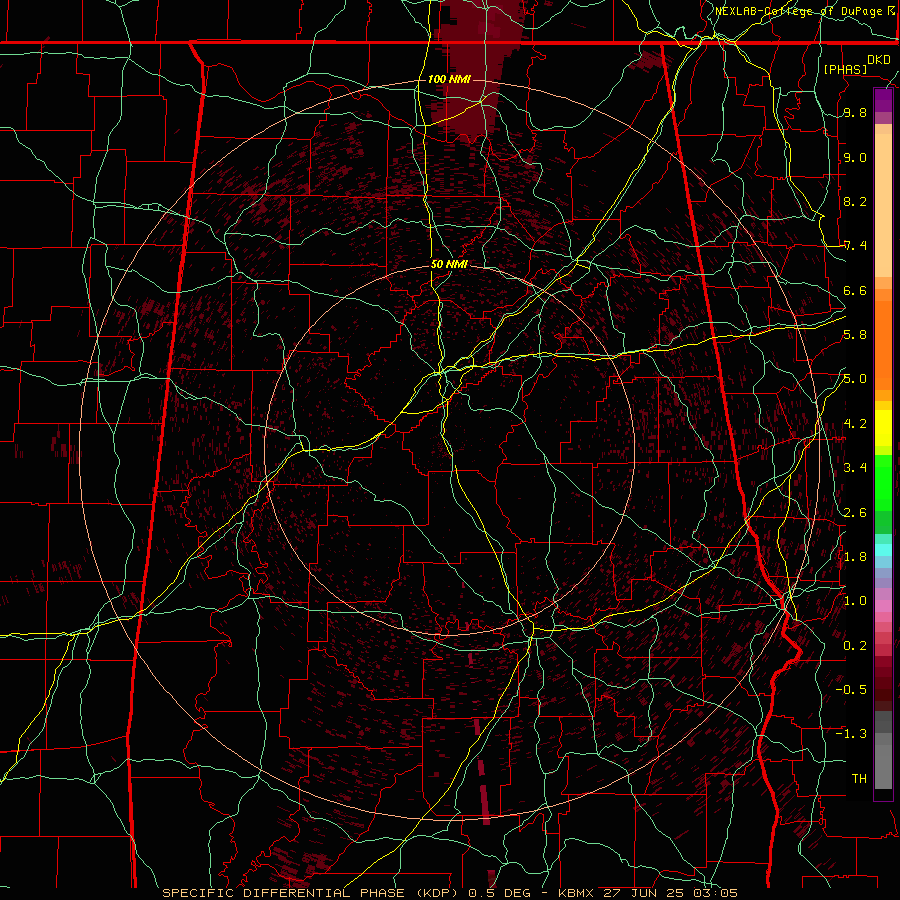
Task: Click the [PHAS] units label
Action: 845,69
